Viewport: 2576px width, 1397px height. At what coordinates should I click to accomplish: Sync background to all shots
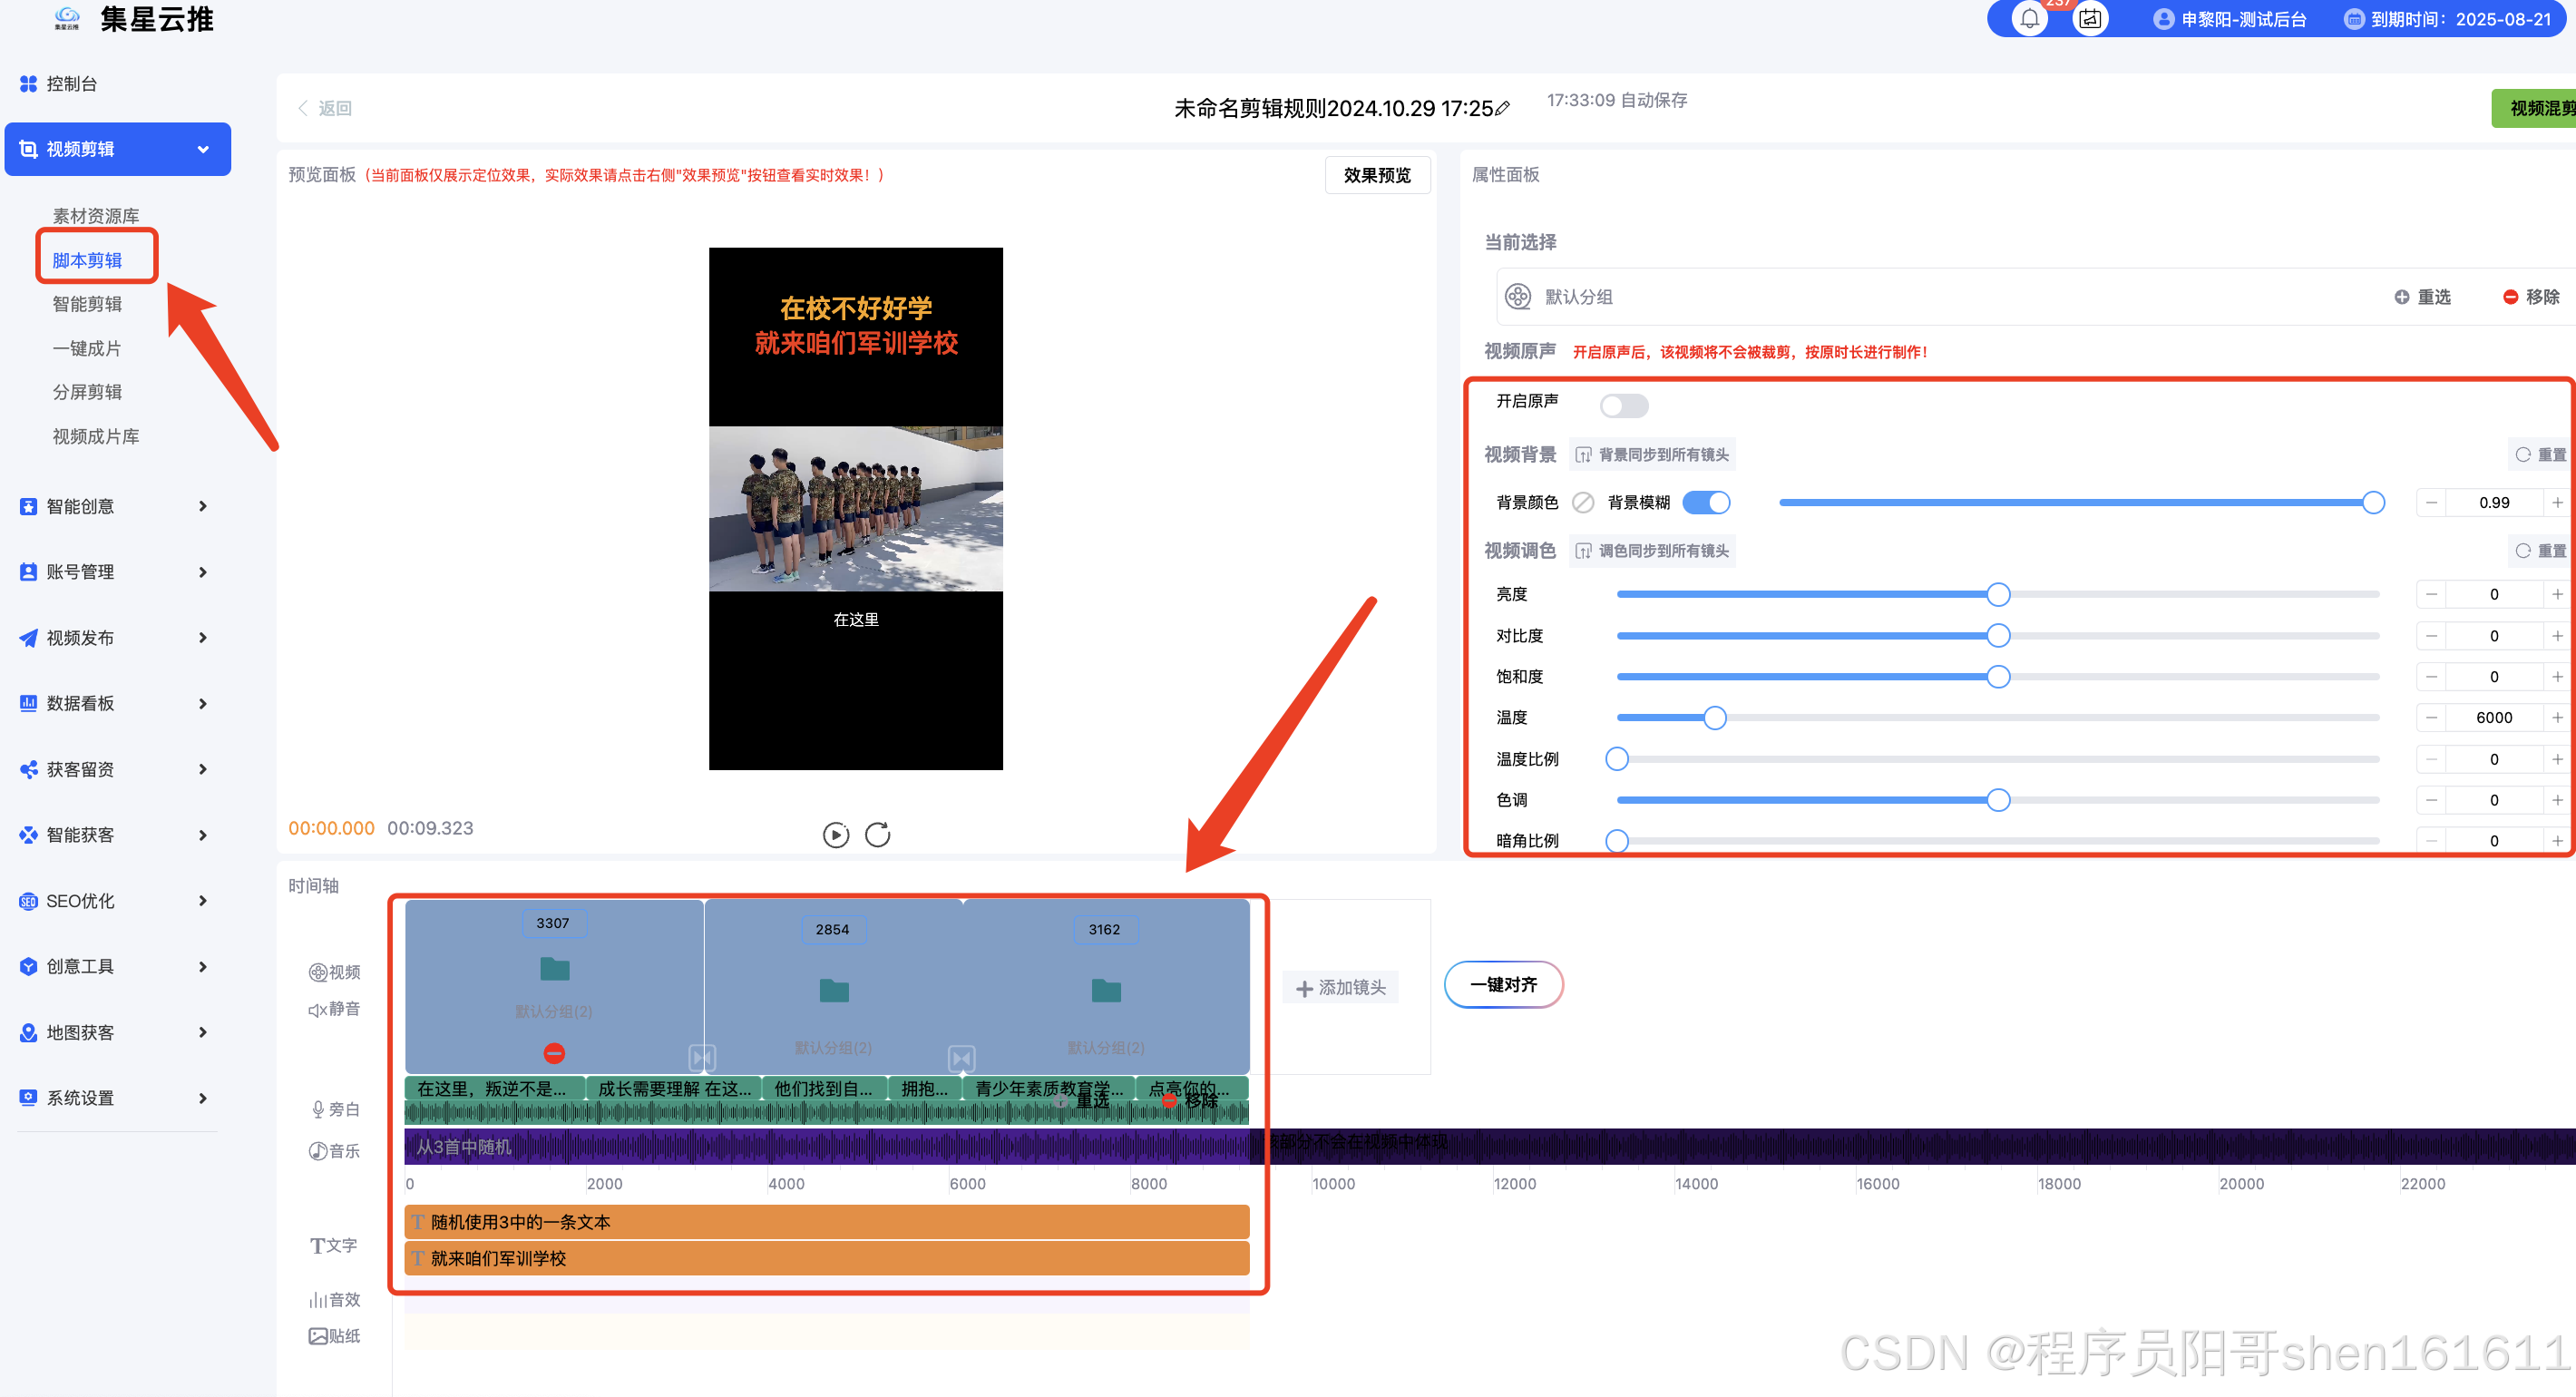1652,455
